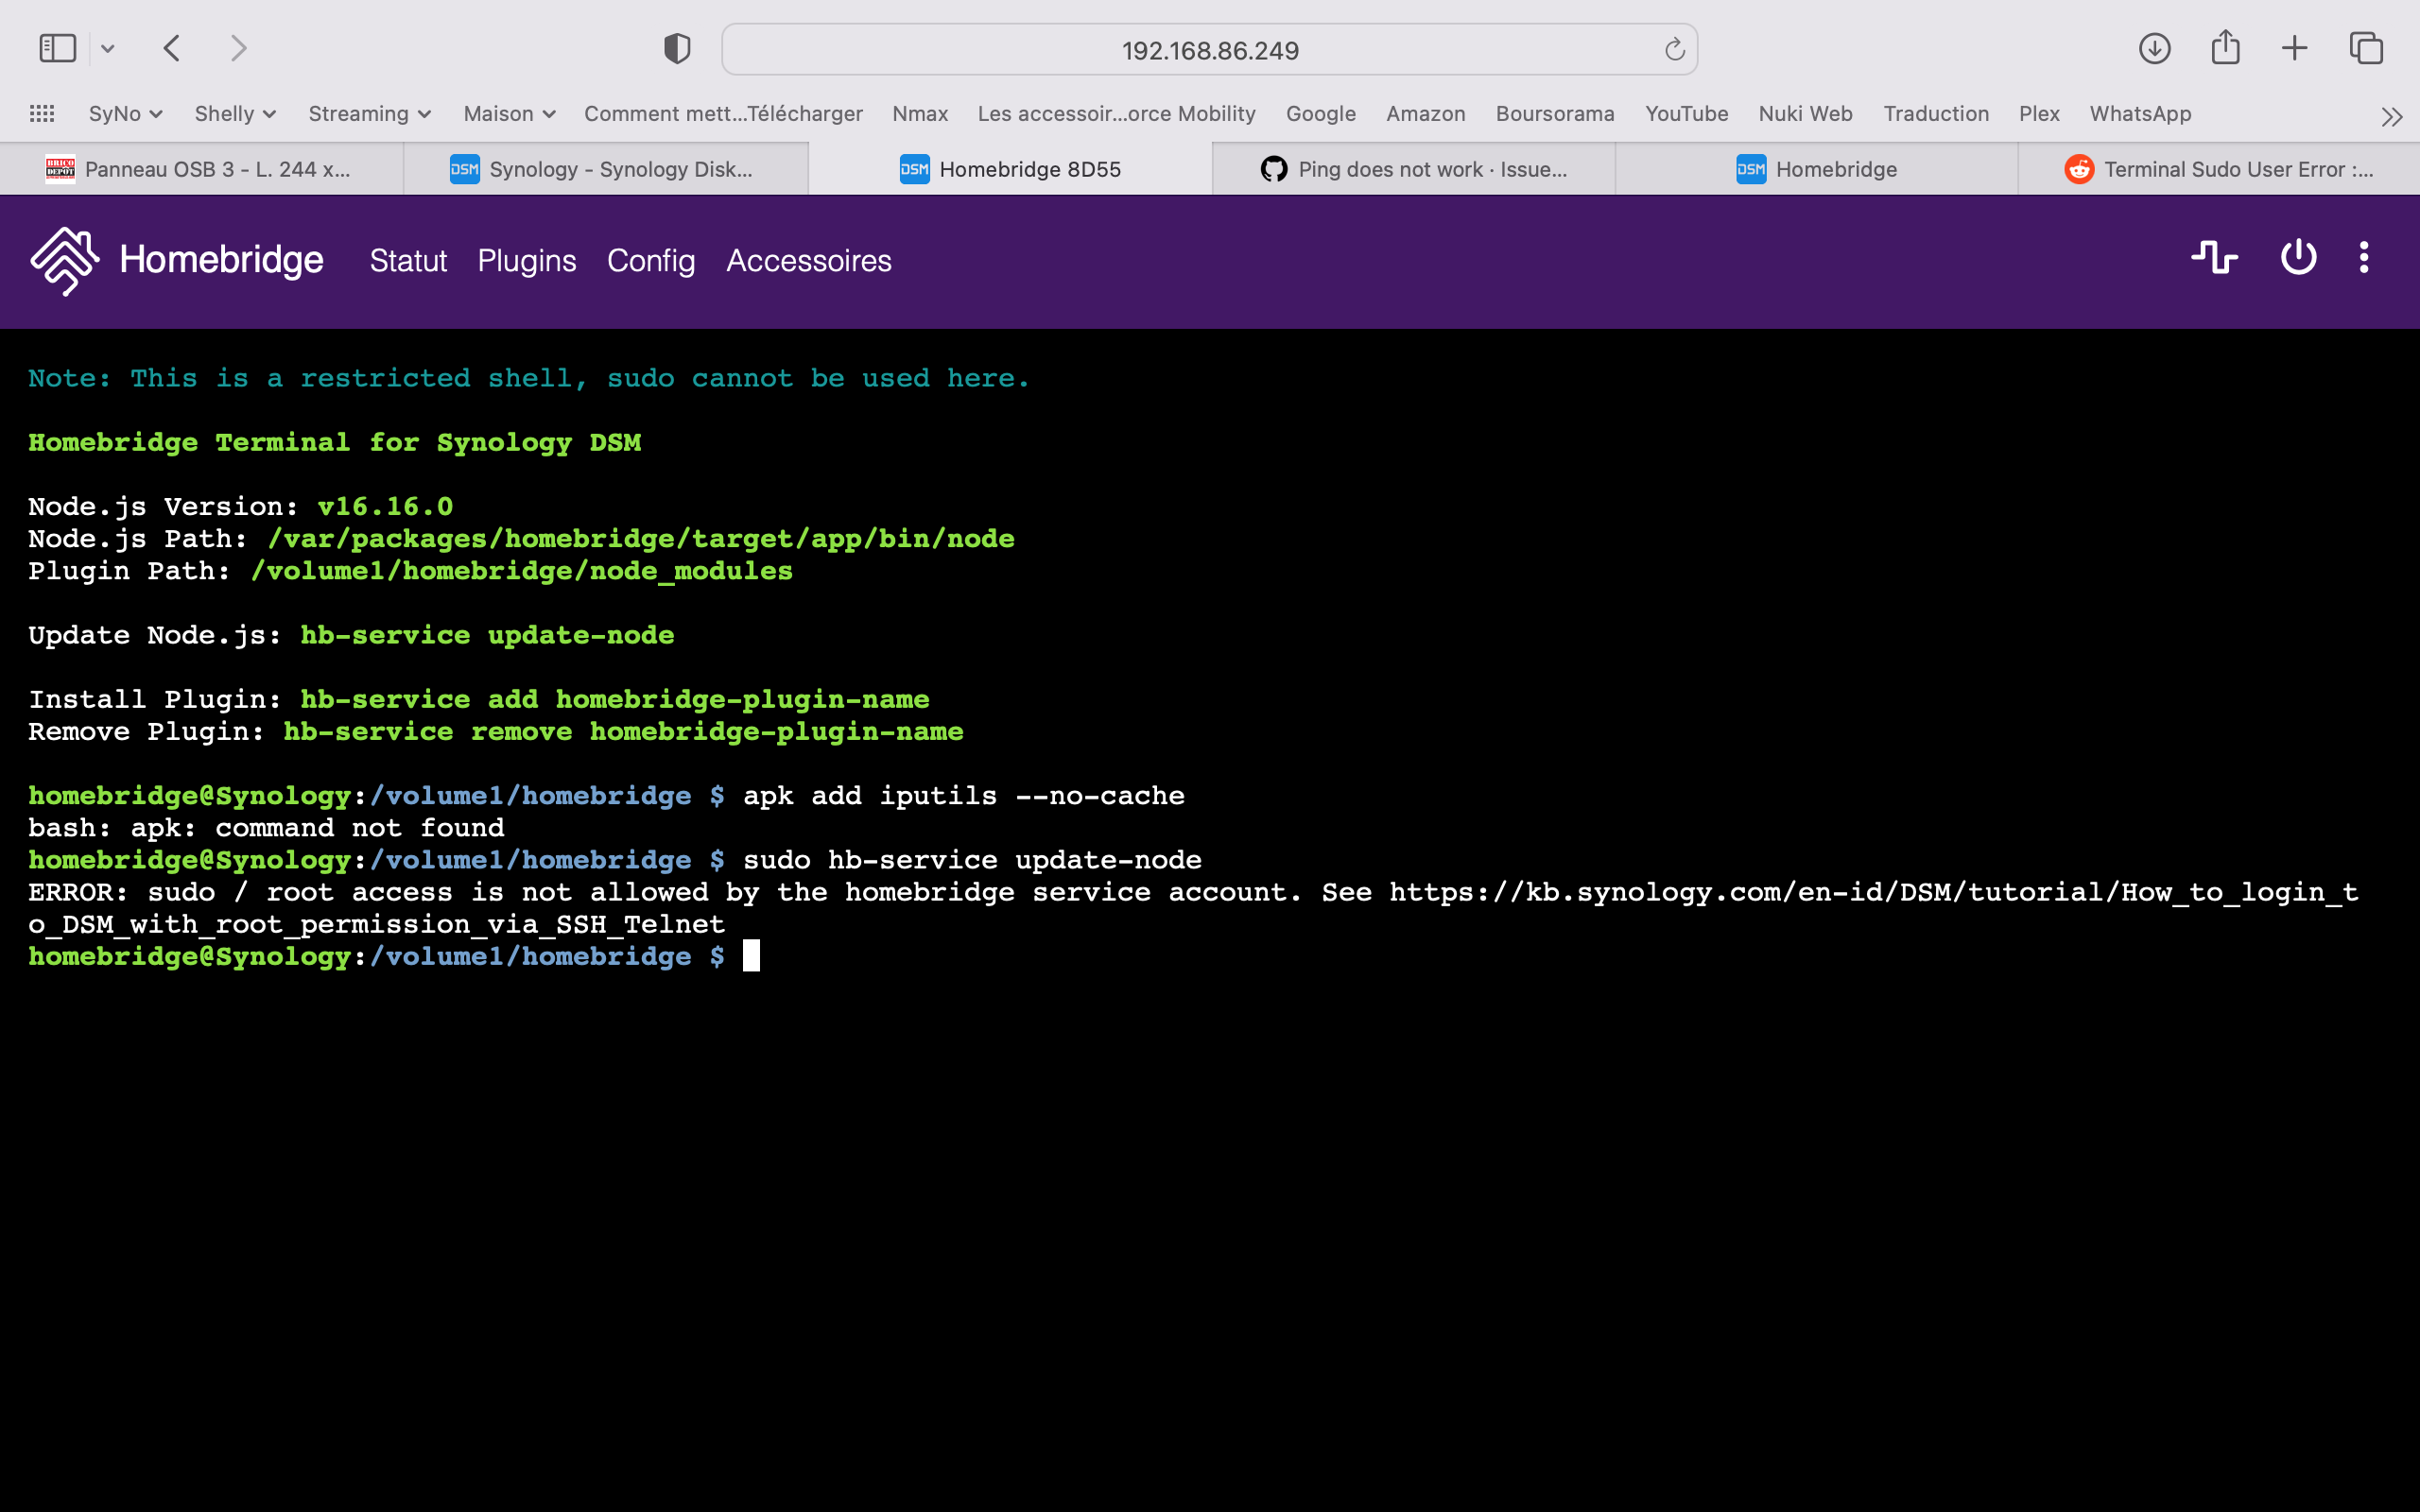Image resolution: width=2420 pixels, height=1512 pixels.
Task: Open Safari's Downloads icon
Action: tap(2154, 47)
